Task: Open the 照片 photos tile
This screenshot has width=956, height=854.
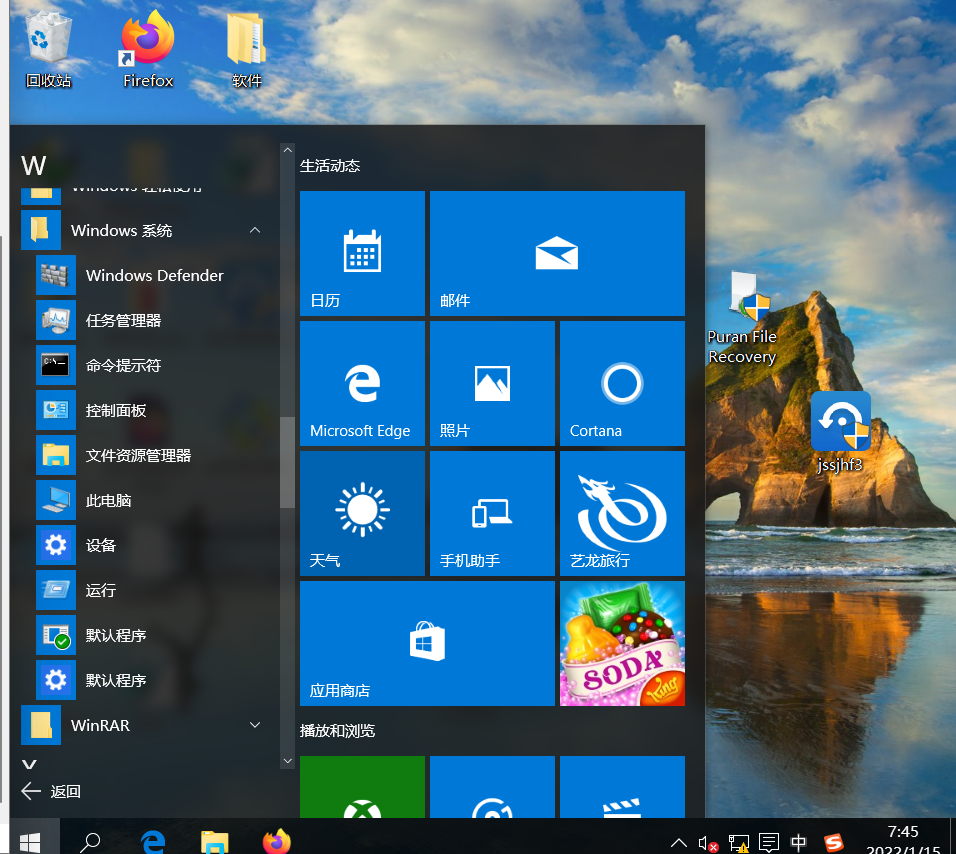Action: [x=492, y=383]
